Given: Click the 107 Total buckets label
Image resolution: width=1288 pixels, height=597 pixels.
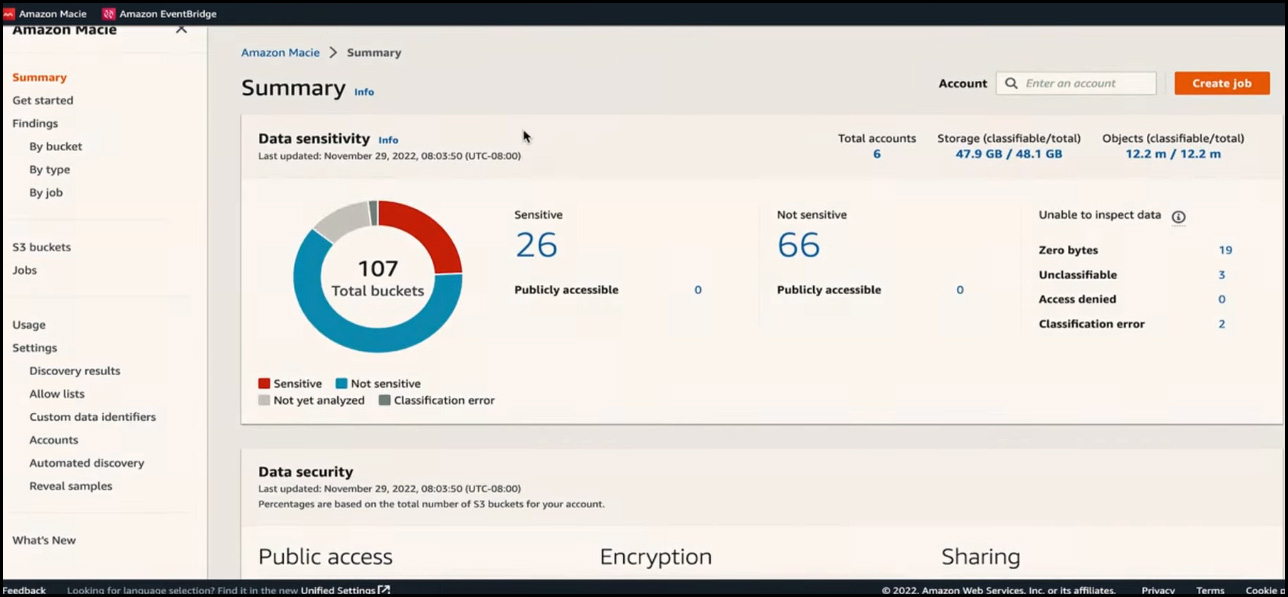Looking at the screenshot, I should 378,278.
